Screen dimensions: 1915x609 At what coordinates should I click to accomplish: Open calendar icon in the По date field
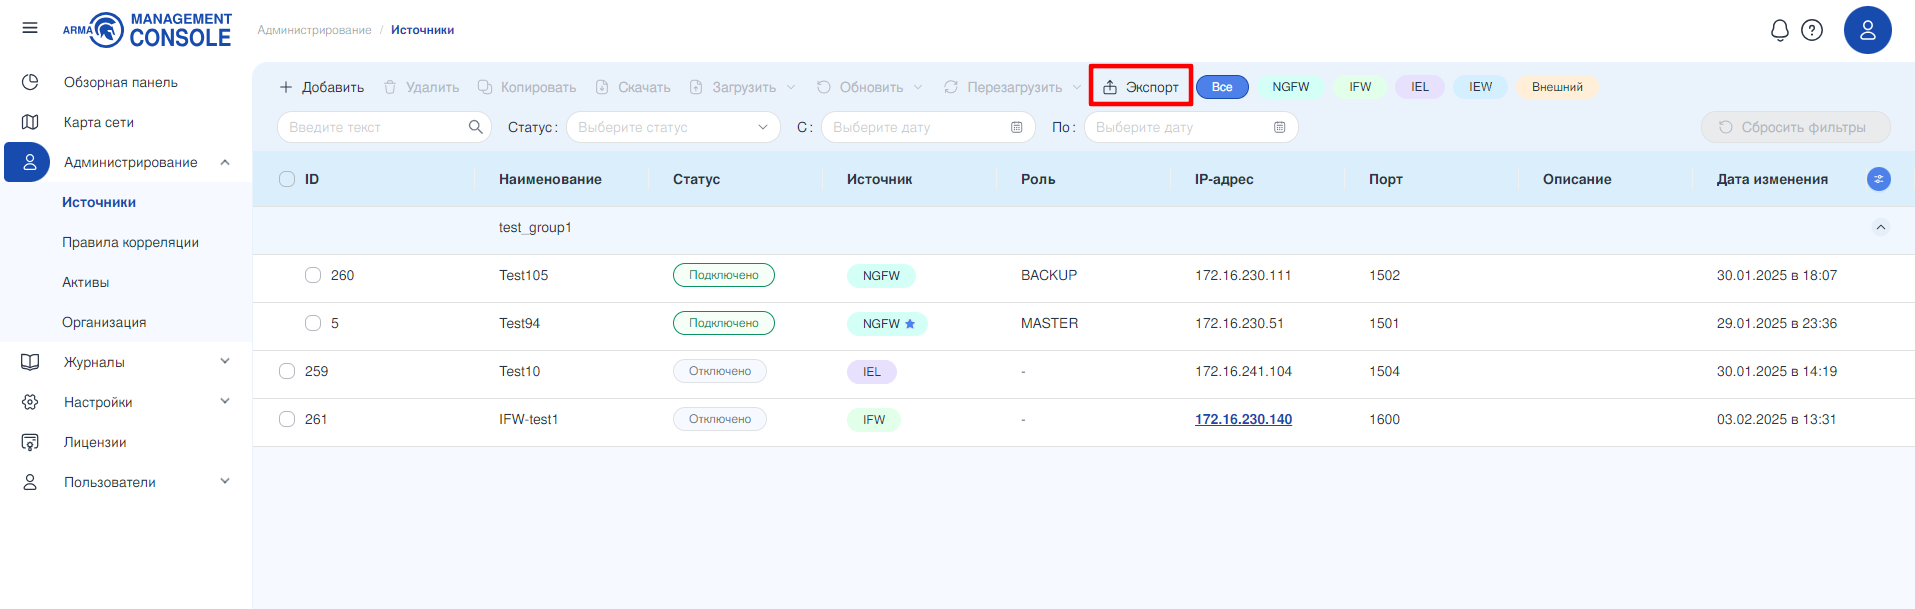click(x=1279, y=127)
